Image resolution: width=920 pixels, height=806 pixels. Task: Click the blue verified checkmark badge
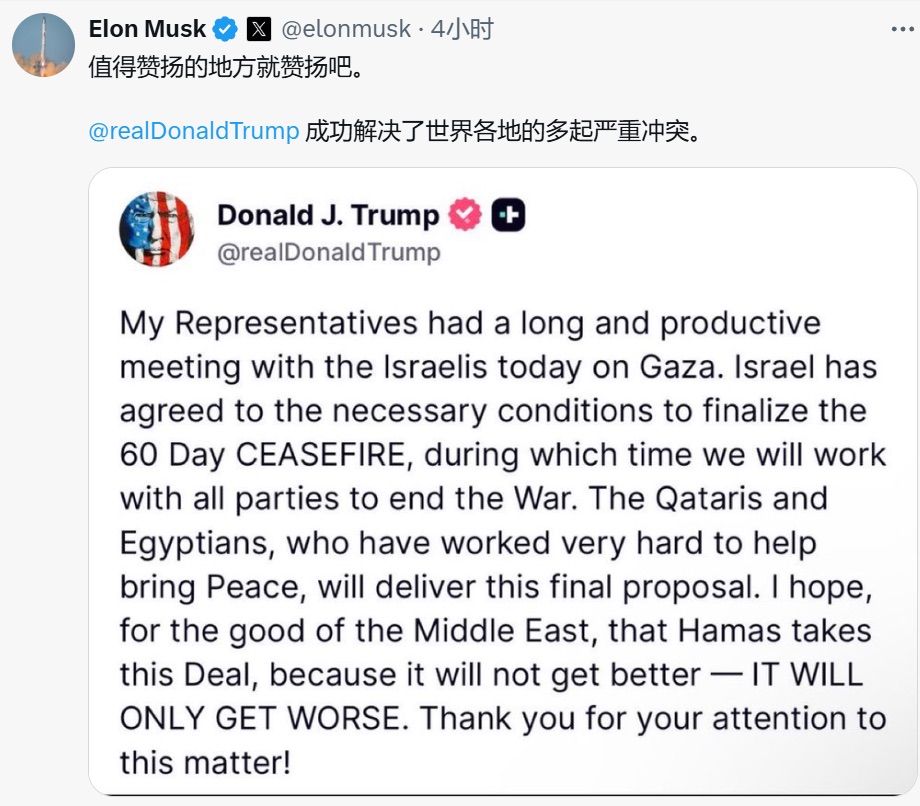(226, 29)
